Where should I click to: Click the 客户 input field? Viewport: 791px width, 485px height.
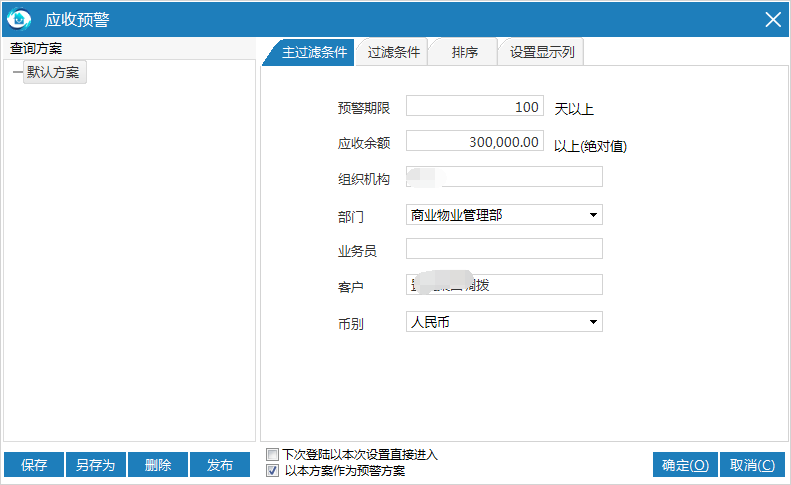(504, 285)
